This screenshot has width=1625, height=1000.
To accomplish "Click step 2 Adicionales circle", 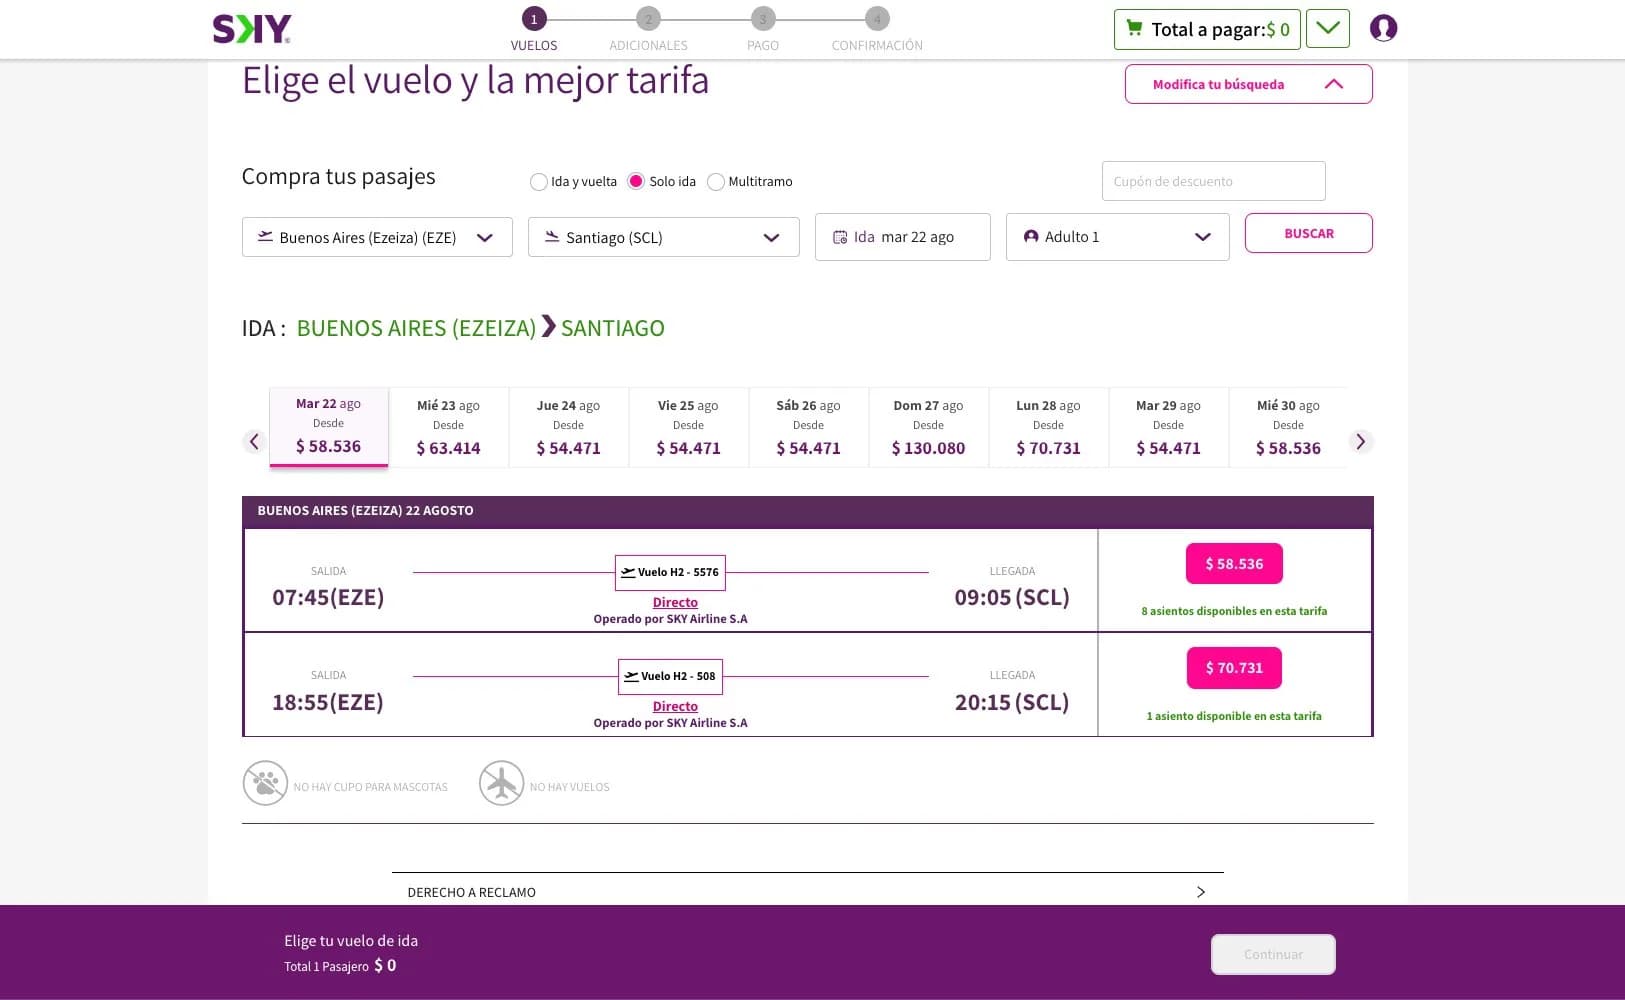I will tap(648, 18).
